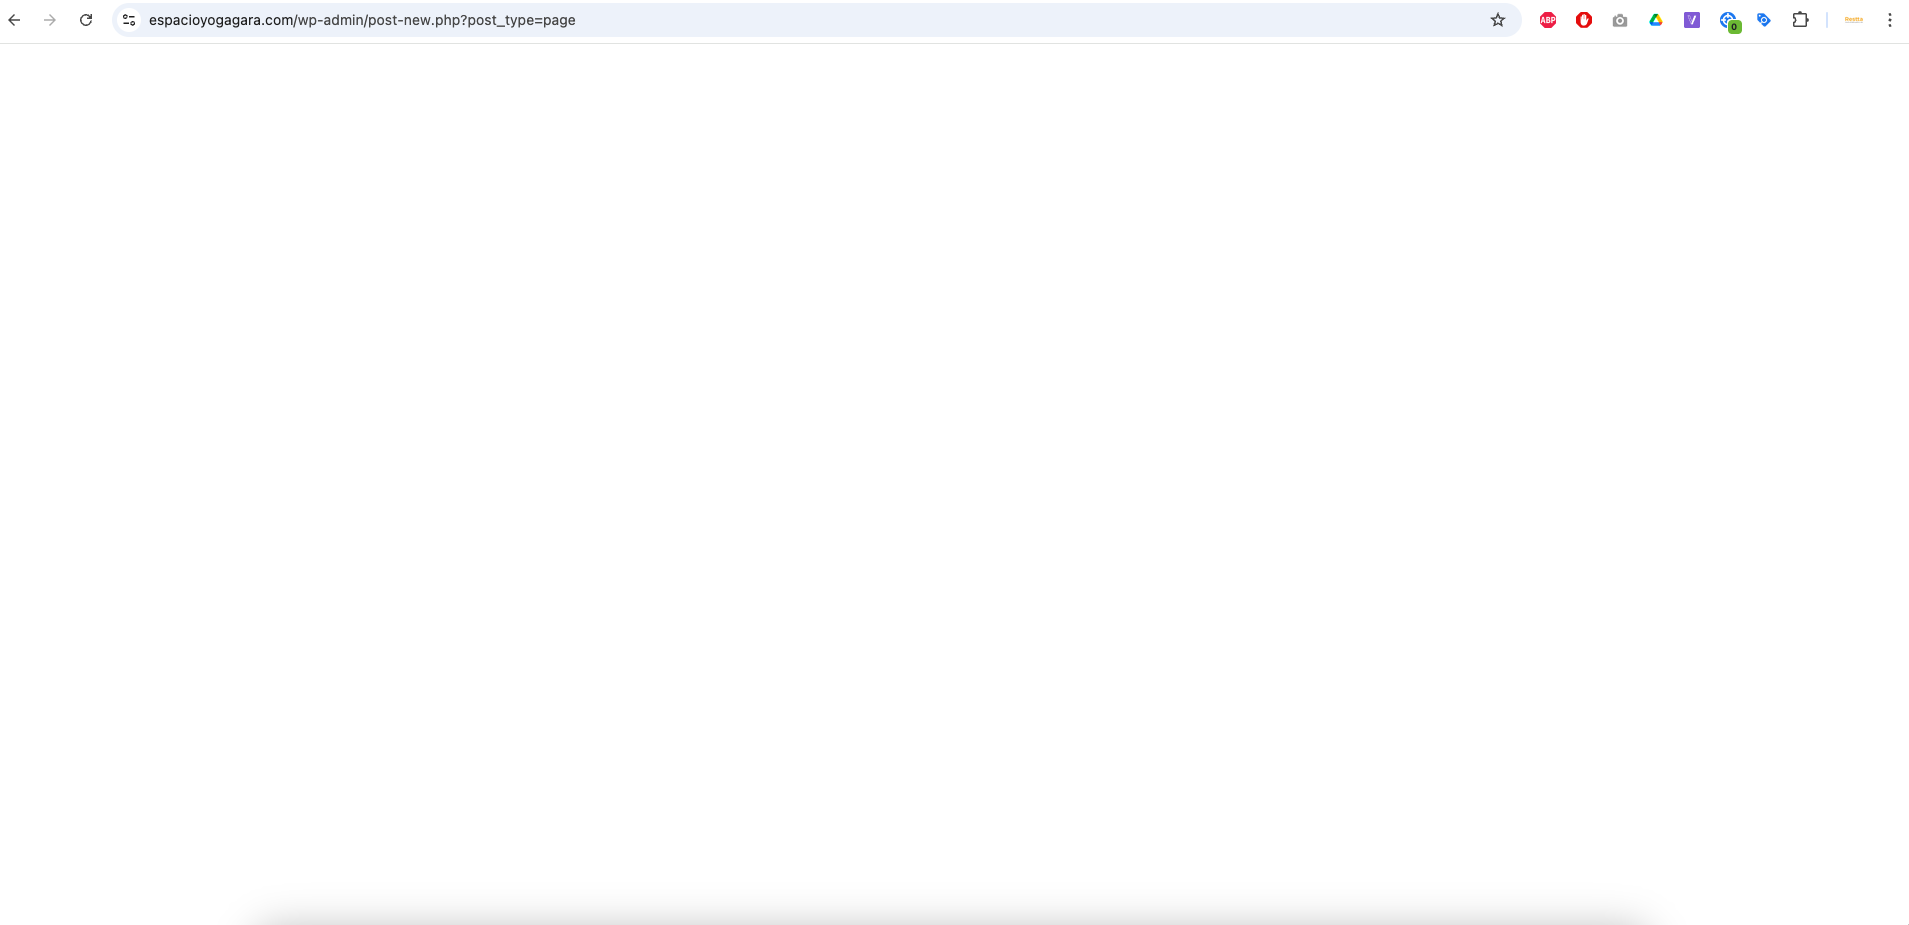The height and width of the screenshot is (925, 1909).
Task: Open the Google Drive extension
Action: pos(1656,20)
